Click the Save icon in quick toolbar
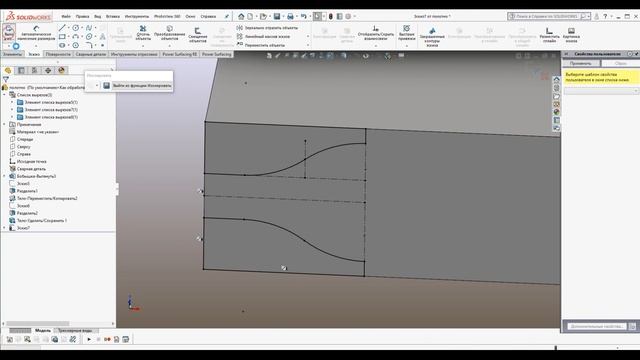This screenshot has height=360, width=640. 277,16
